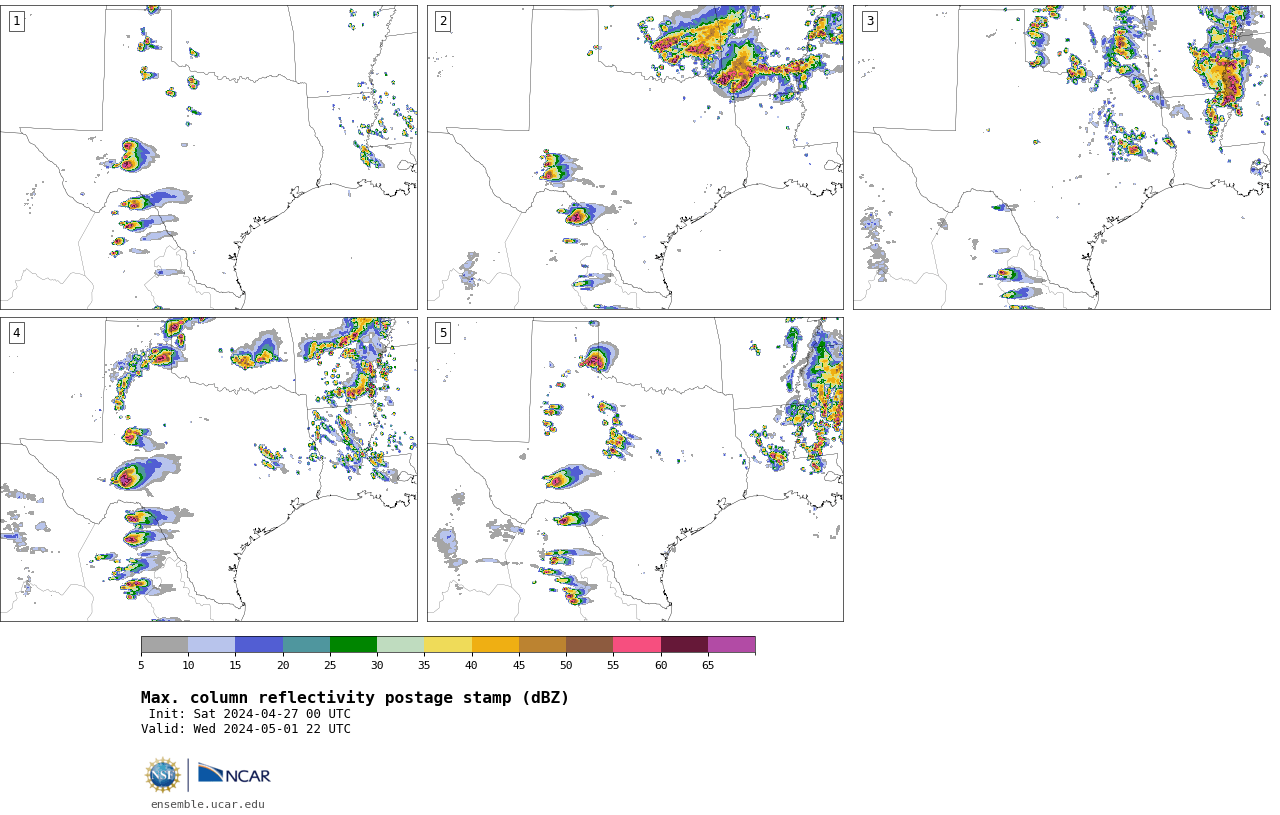Click the colorbar tick label 55
Viewport: 1280px width, 815px height.
pos(614,665)
